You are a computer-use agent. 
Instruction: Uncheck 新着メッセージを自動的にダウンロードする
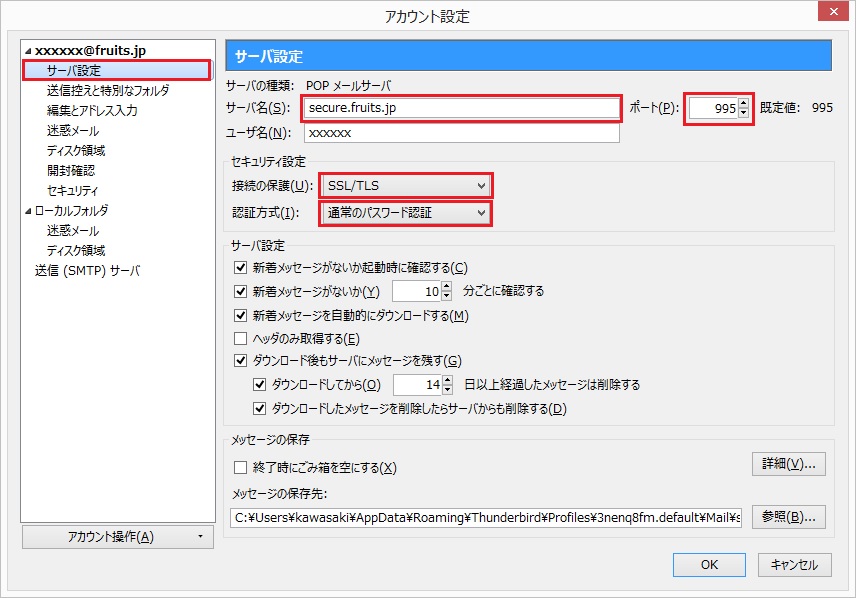click(240, 316)
